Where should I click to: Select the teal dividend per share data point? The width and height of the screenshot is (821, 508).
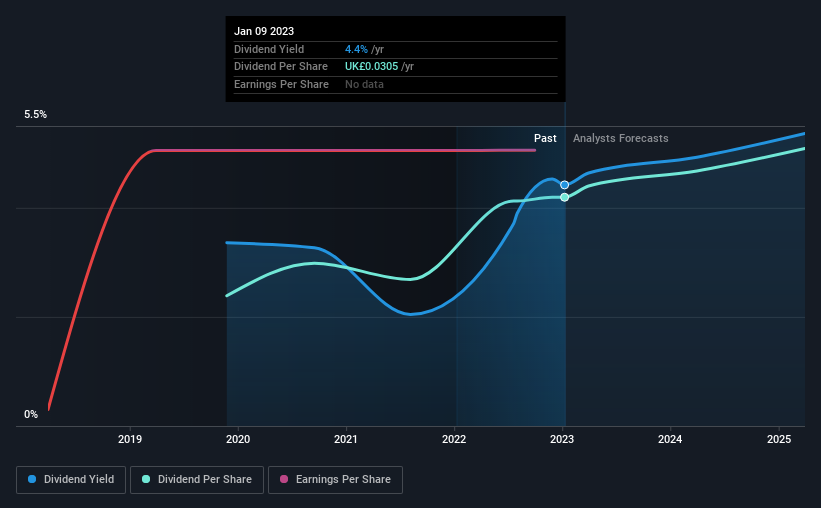(x=564, y=197)
